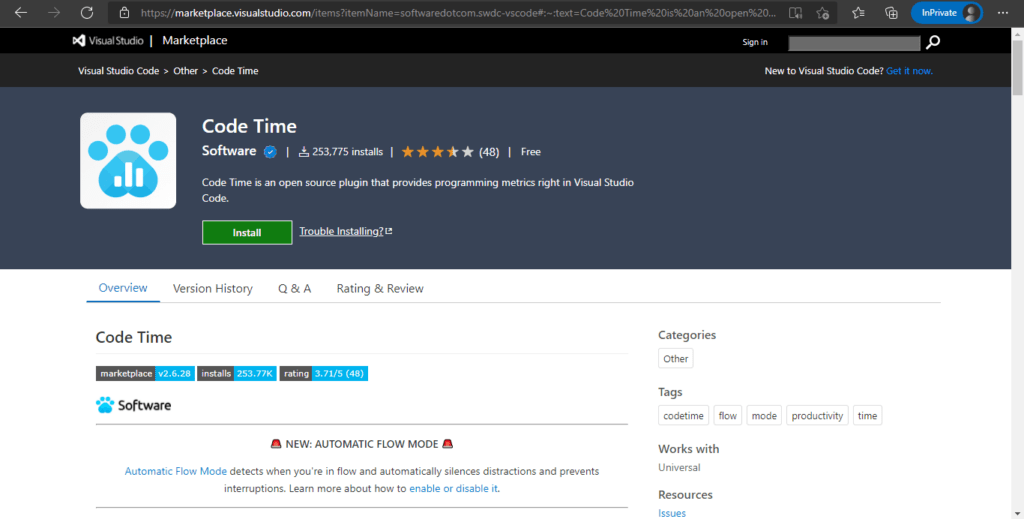Select the mode tag

tap(764, 415)
